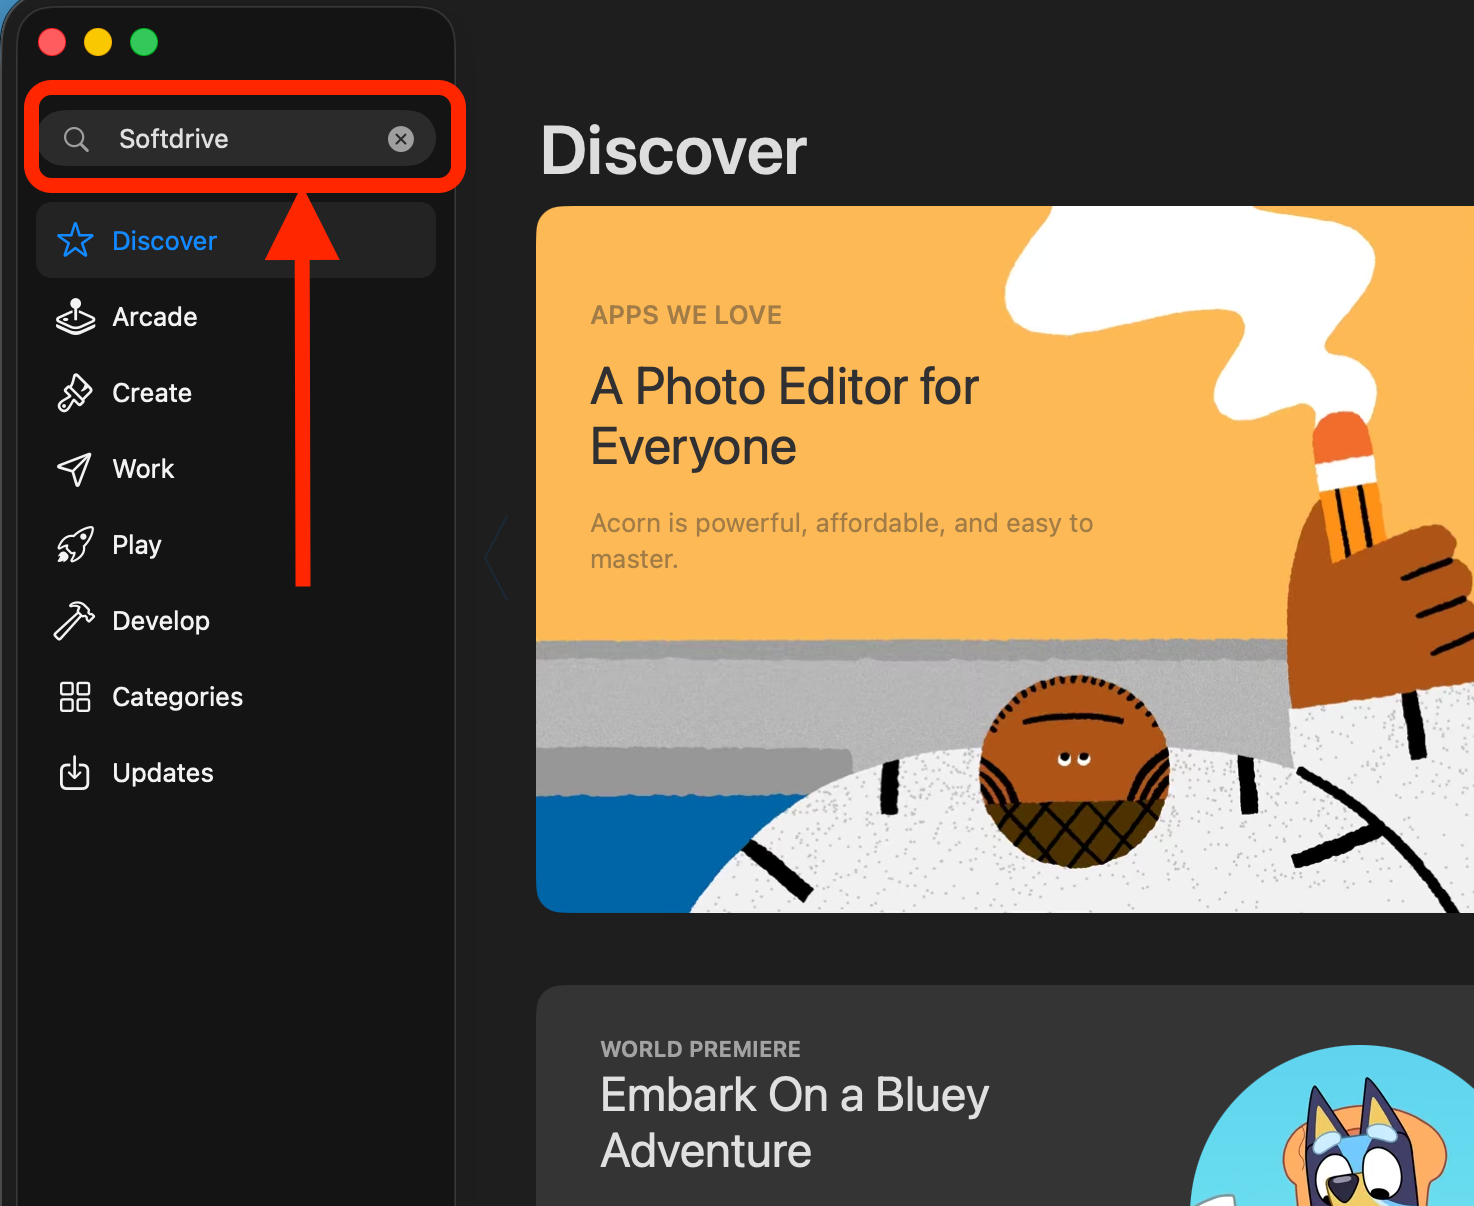This screenshot has height=1206, width=1474.
Task: Open the Updates sidebar section
Action: click(236, 772)
